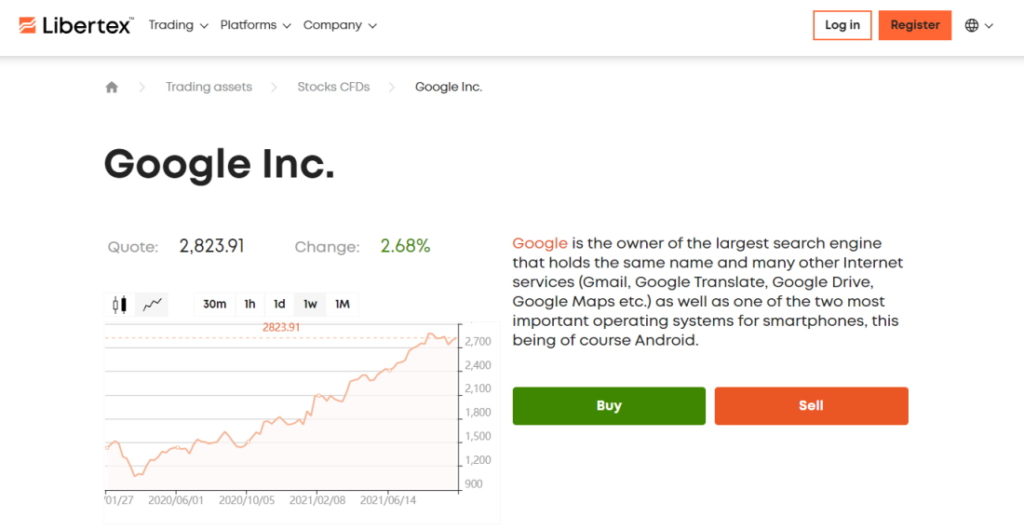Click the orange Sell button
Screen dimensions: 1024x531
click(811, 406)
